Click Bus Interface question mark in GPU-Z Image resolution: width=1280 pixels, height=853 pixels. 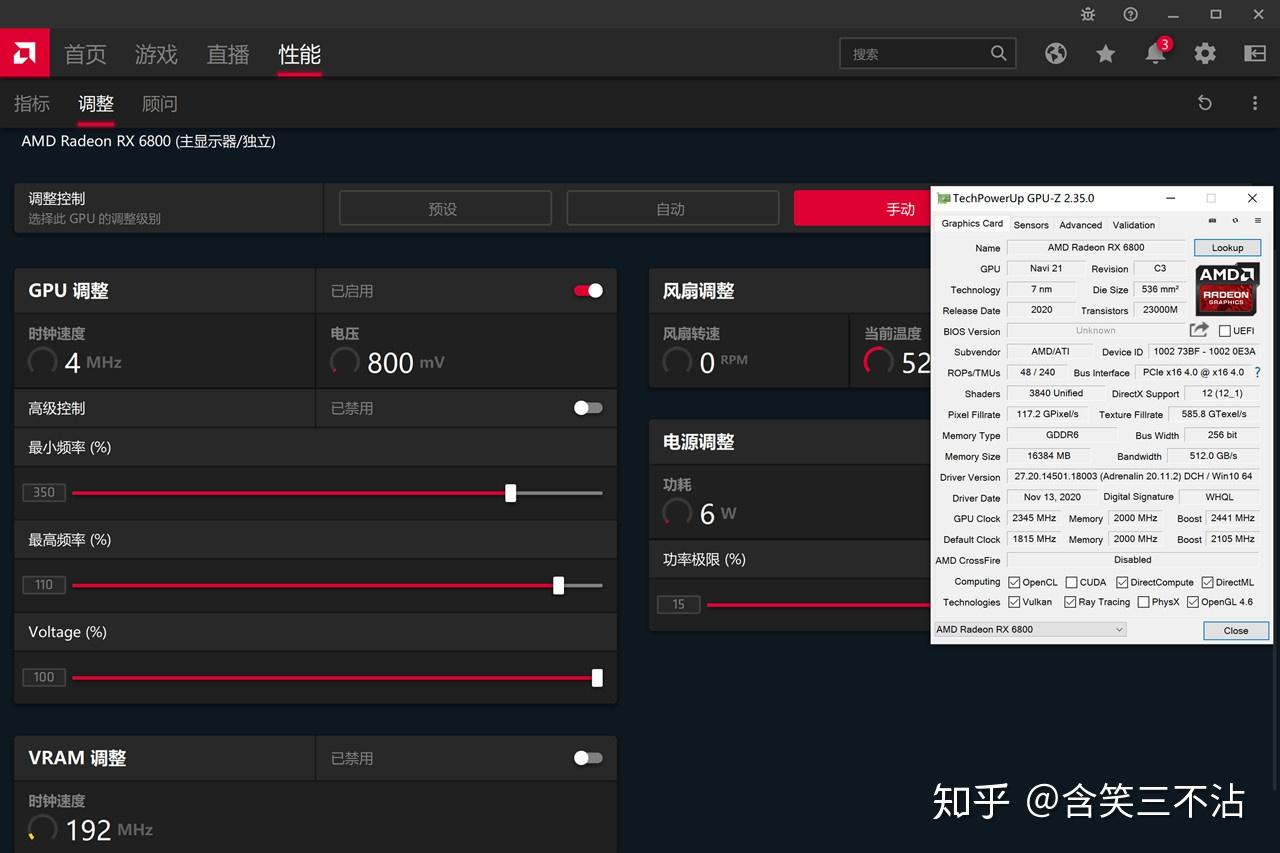[x=1257, y=372]
